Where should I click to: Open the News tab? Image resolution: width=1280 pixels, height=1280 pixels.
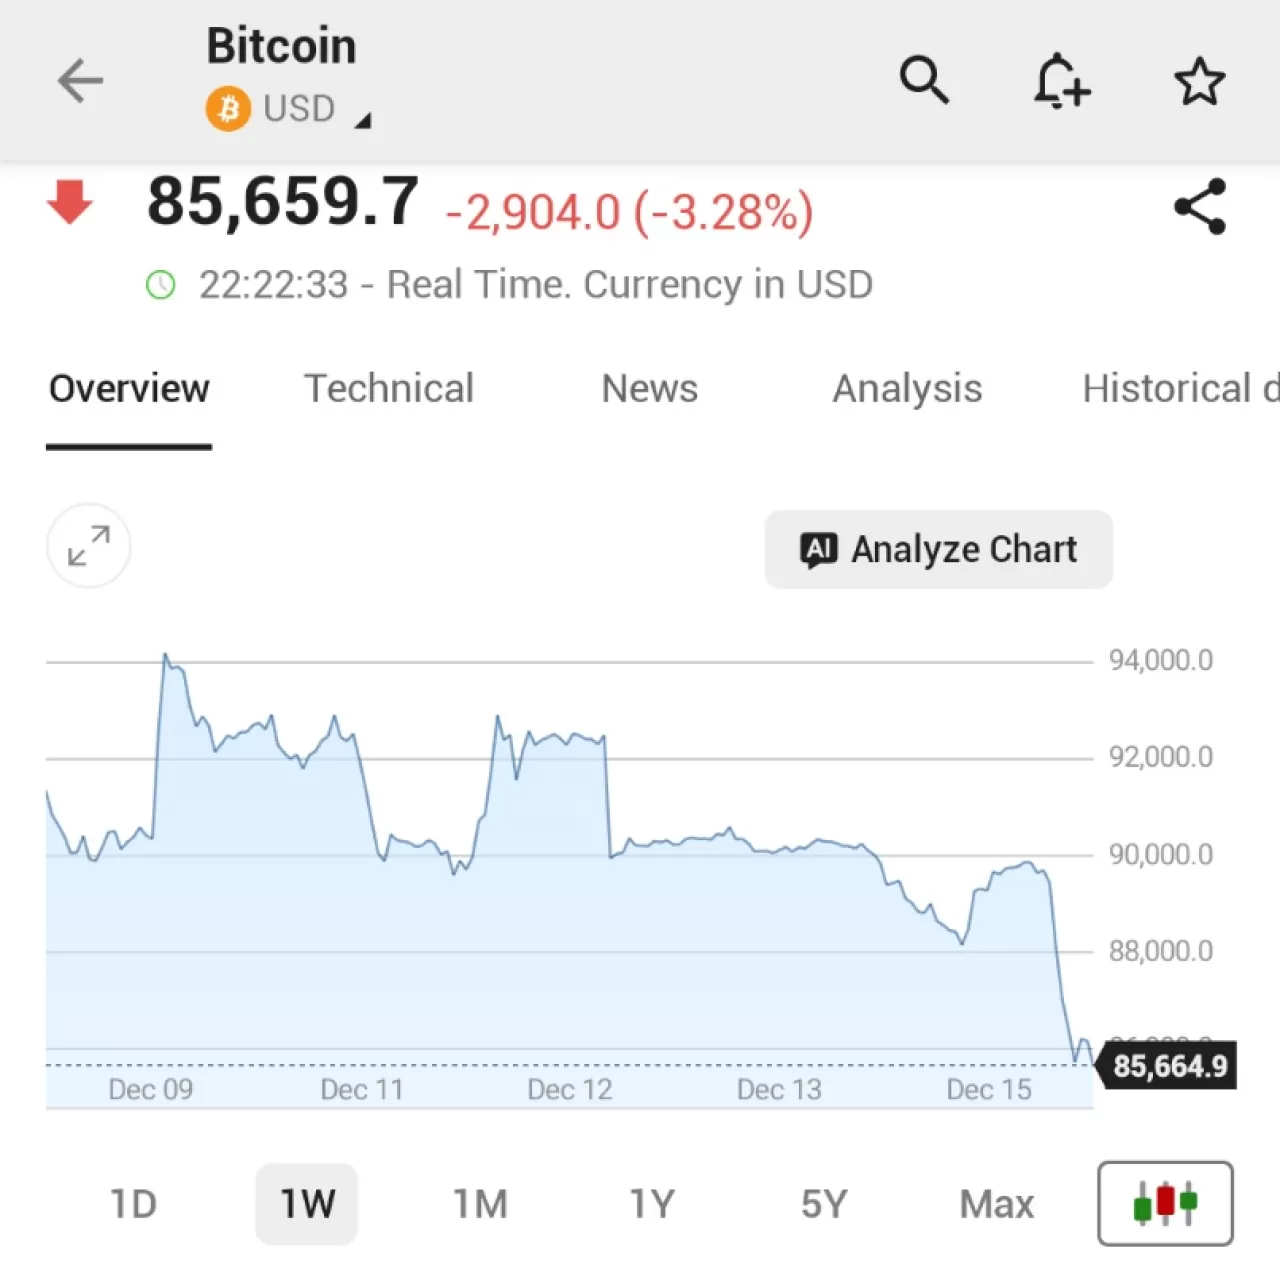648,389
